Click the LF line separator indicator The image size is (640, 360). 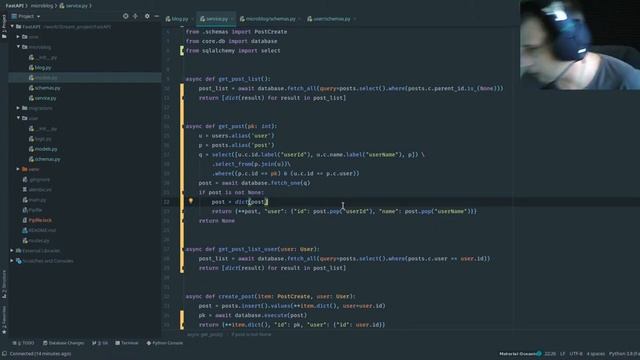[x=563, y=353]
